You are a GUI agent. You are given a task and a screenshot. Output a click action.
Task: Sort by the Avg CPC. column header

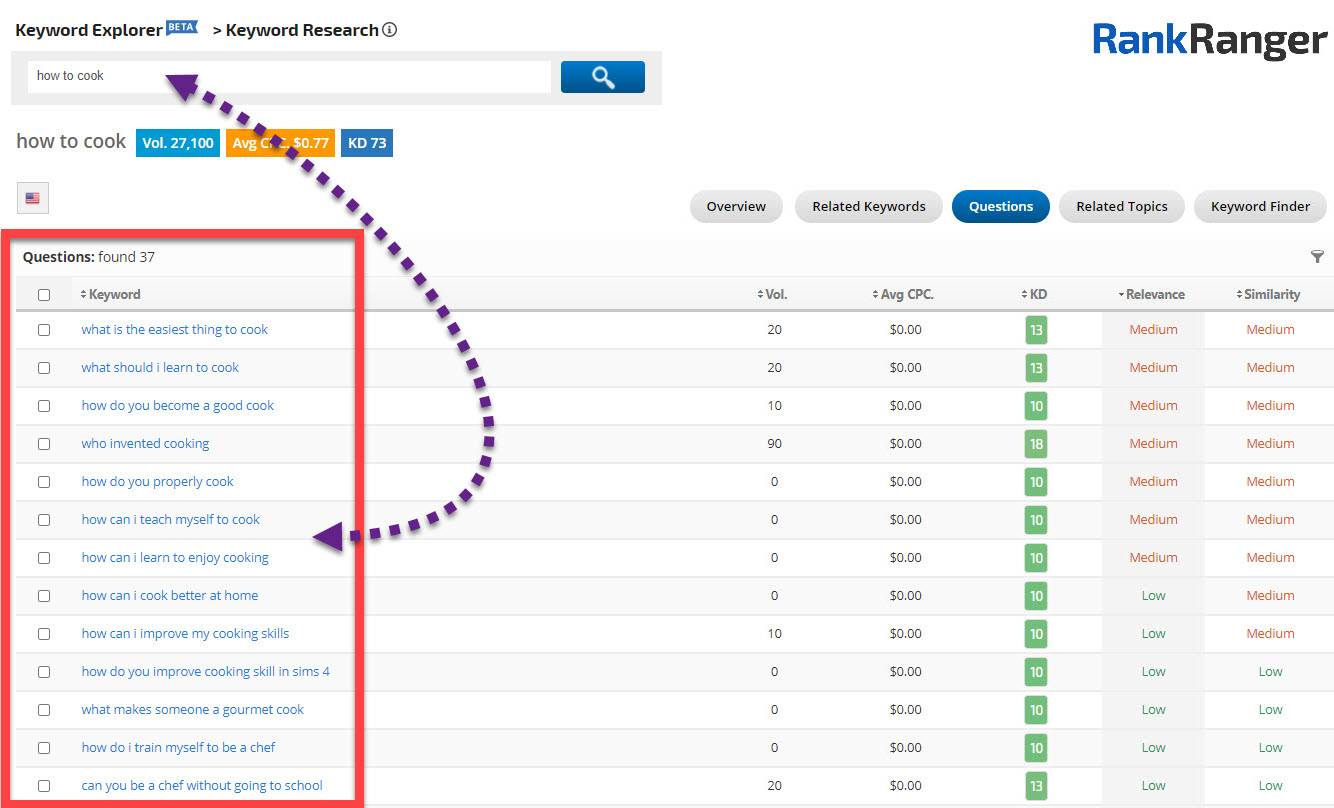coord(903,295)
